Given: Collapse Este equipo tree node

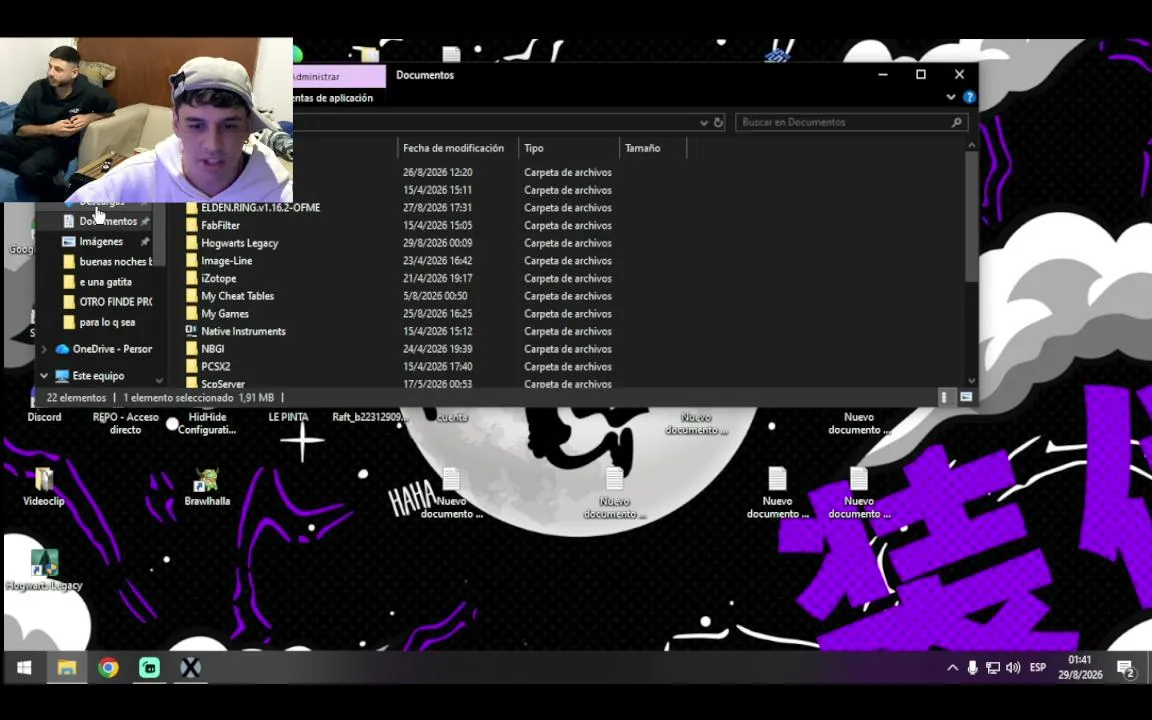Looking at the screenshot, I should tap(44, 375).
